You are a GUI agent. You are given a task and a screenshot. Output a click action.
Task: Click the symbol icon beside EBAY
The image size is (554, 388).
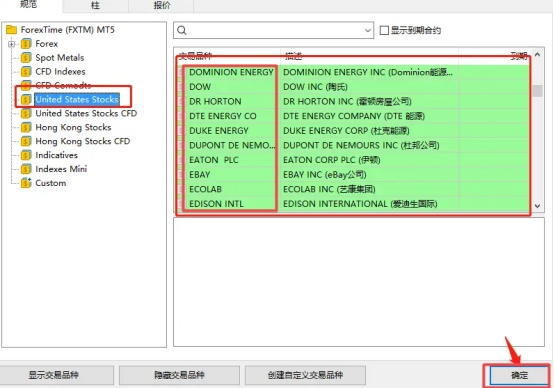[x=181, y=175]
